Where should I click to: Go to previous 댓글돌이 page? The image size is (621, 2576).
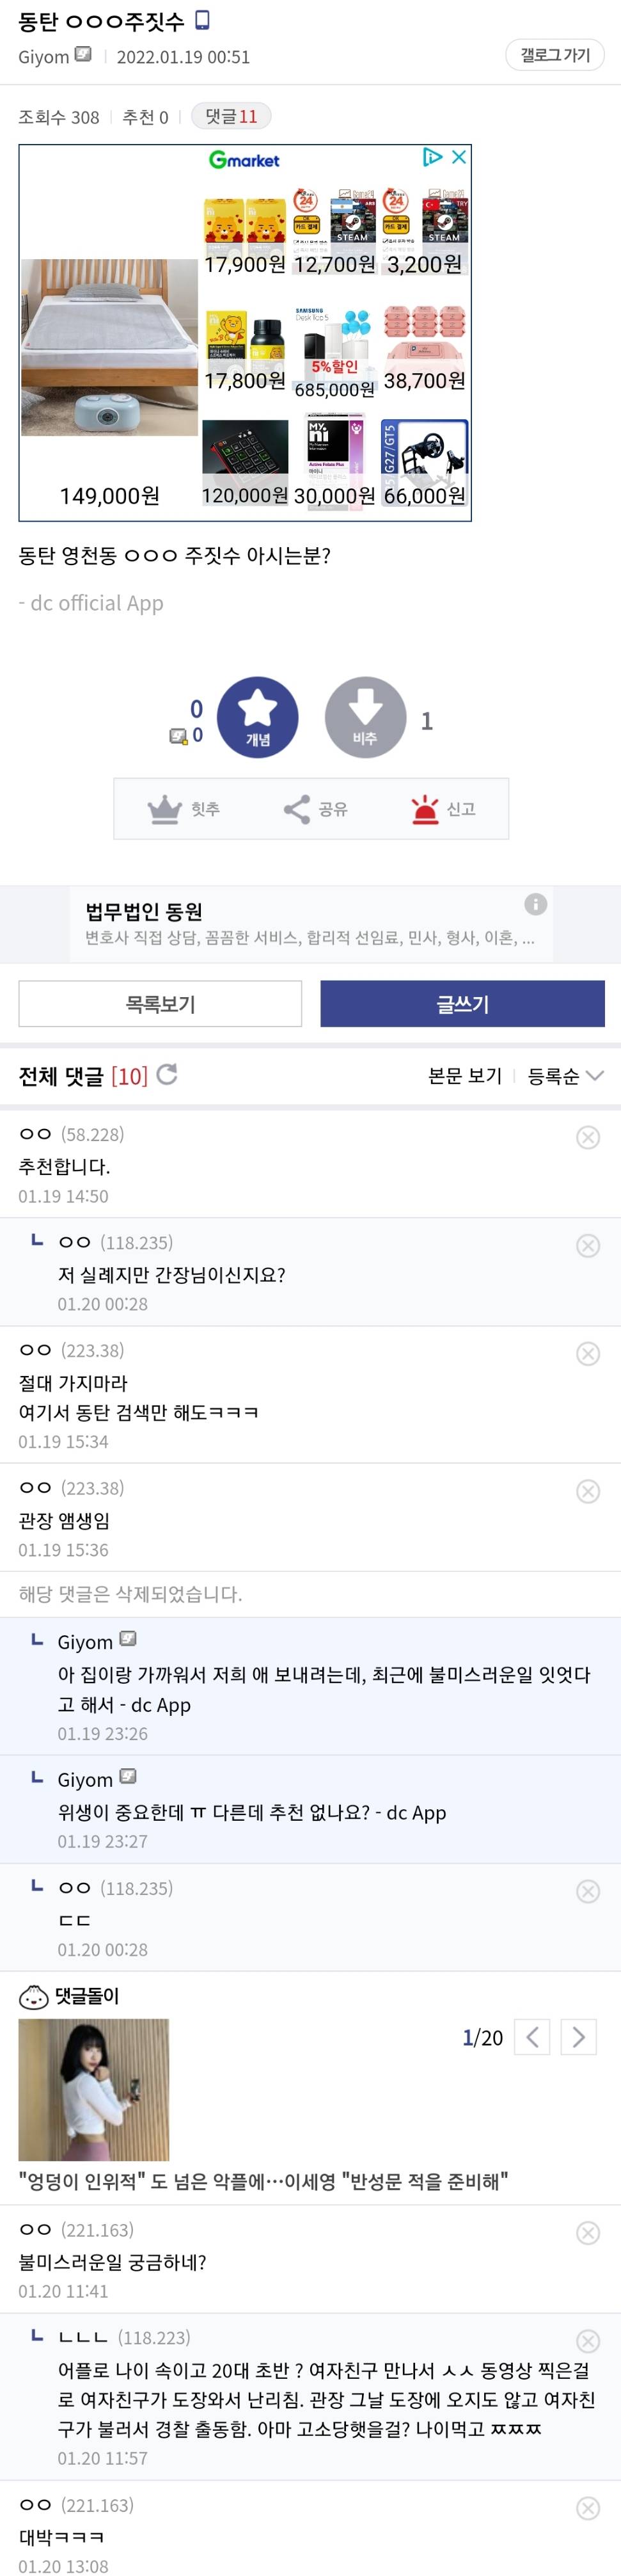coord(532,2037)
